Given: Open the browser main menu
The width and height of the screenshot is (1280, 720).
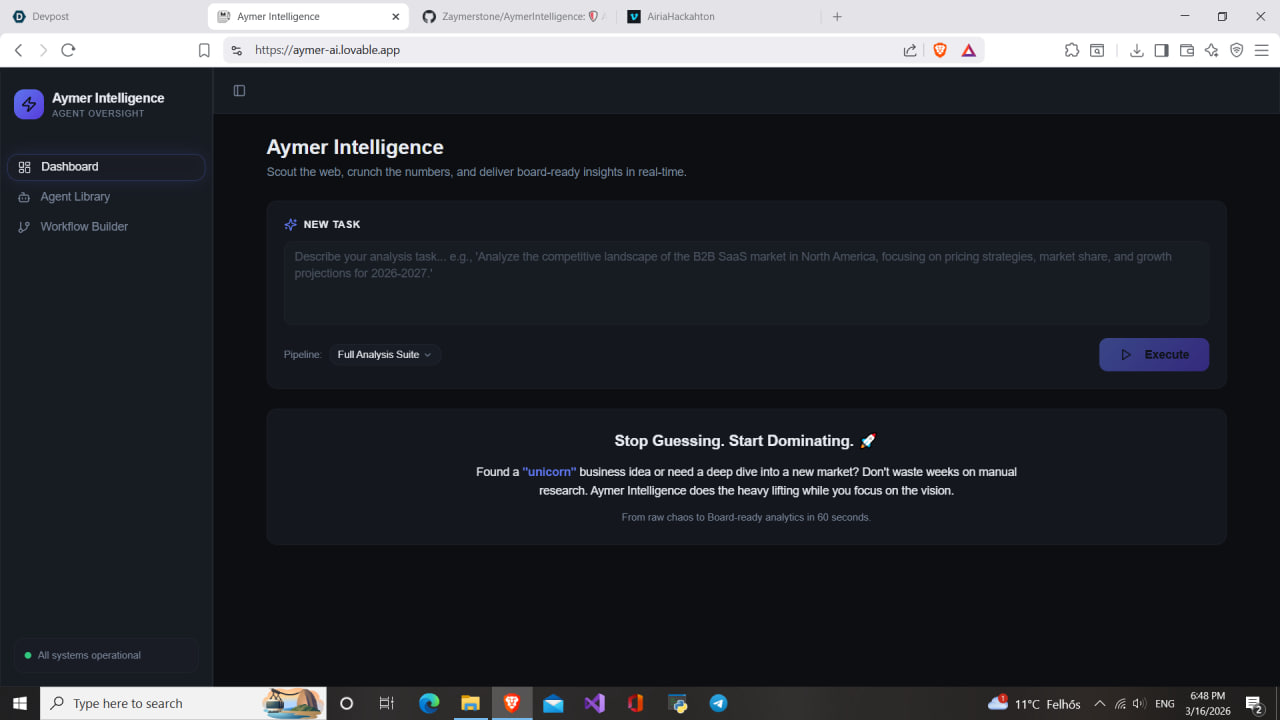Looking at the screenshot, I should pyautogui.click(x=1262, y=50).
